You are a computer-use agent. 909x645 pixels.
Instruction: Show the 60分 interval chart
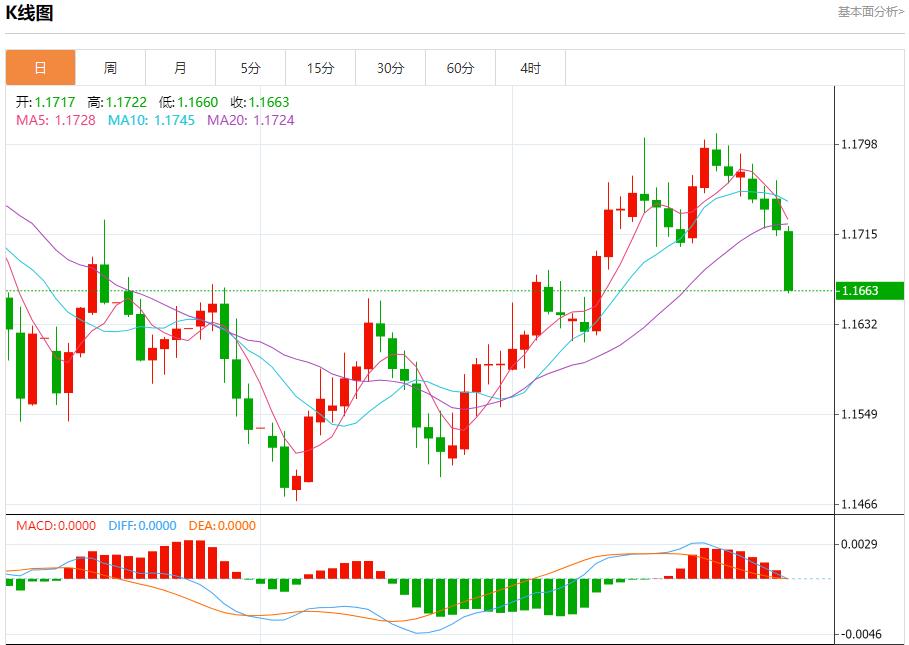[461, 68]
